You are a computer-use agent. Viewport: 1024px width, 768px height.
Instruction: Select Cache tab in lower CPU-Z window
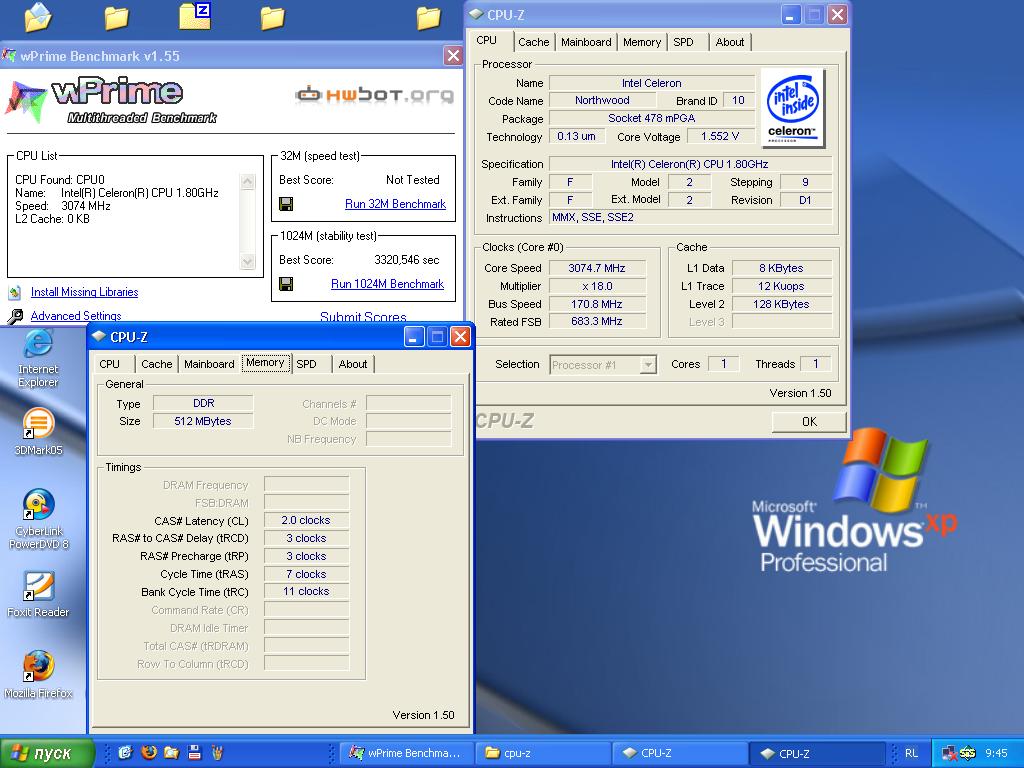click(x=157, y=364)
